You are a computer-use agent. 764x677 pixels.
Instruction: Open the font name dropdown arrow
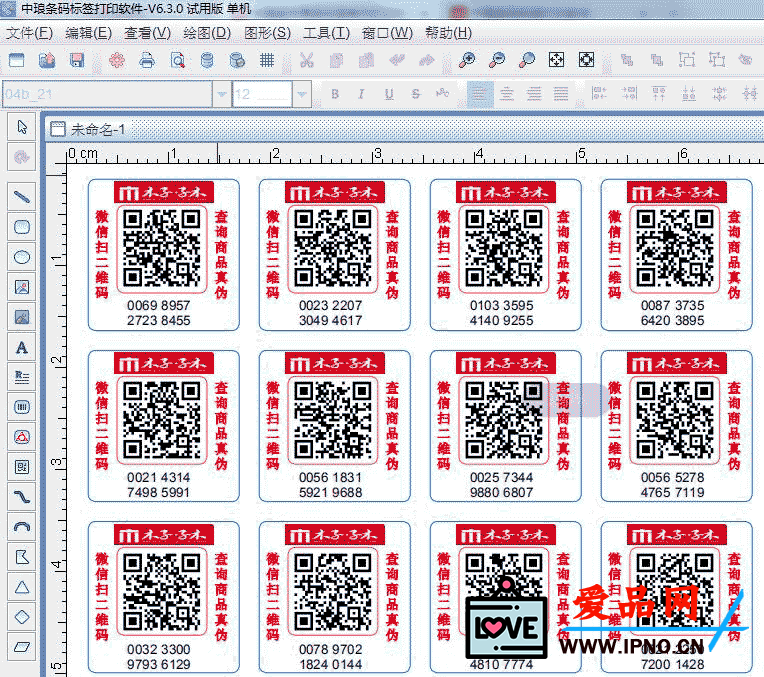click(x=222, y=94)
